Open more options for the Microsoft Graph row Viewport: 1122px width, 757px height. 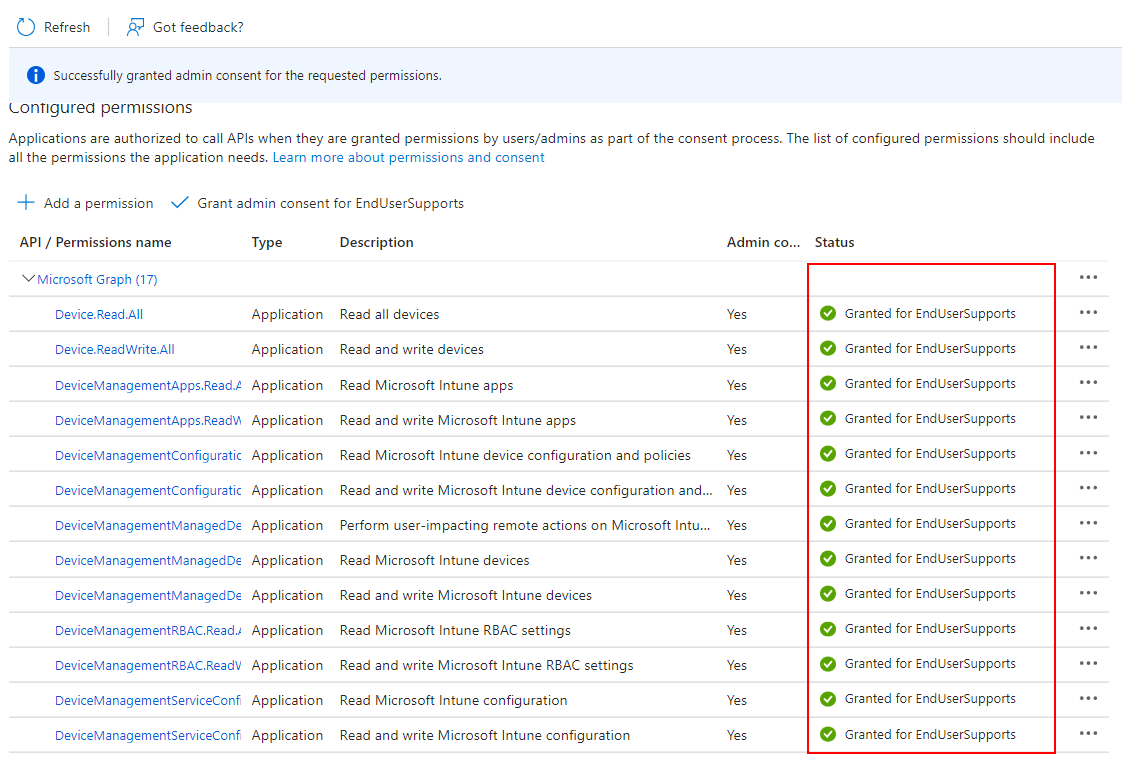pos(1088,278)
